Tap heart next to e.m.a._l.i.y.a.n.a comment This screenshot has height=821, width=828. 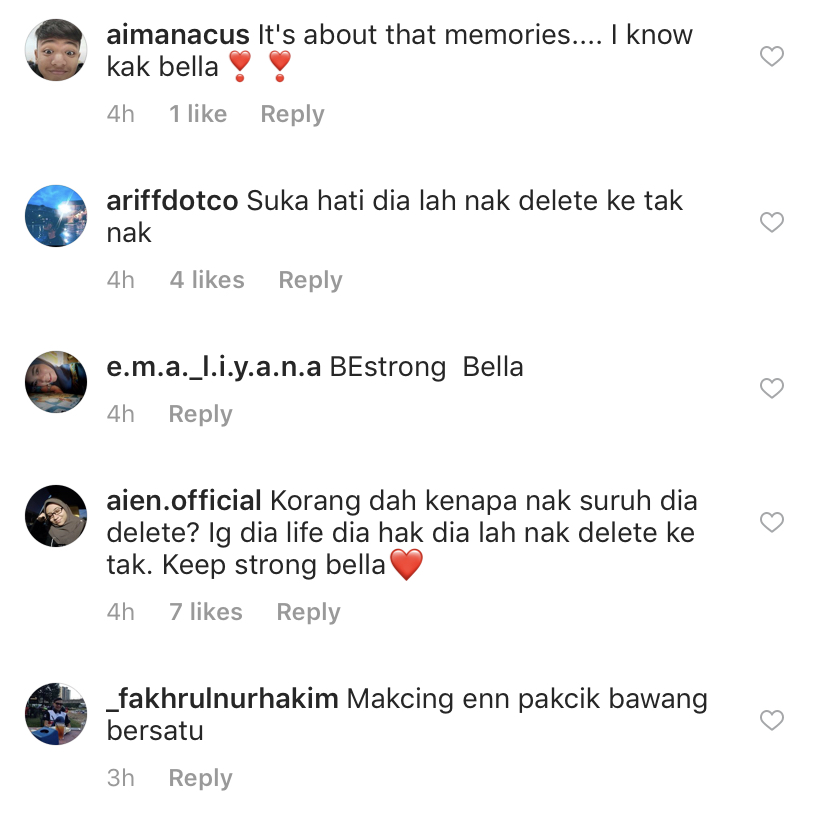pos(771,388)
